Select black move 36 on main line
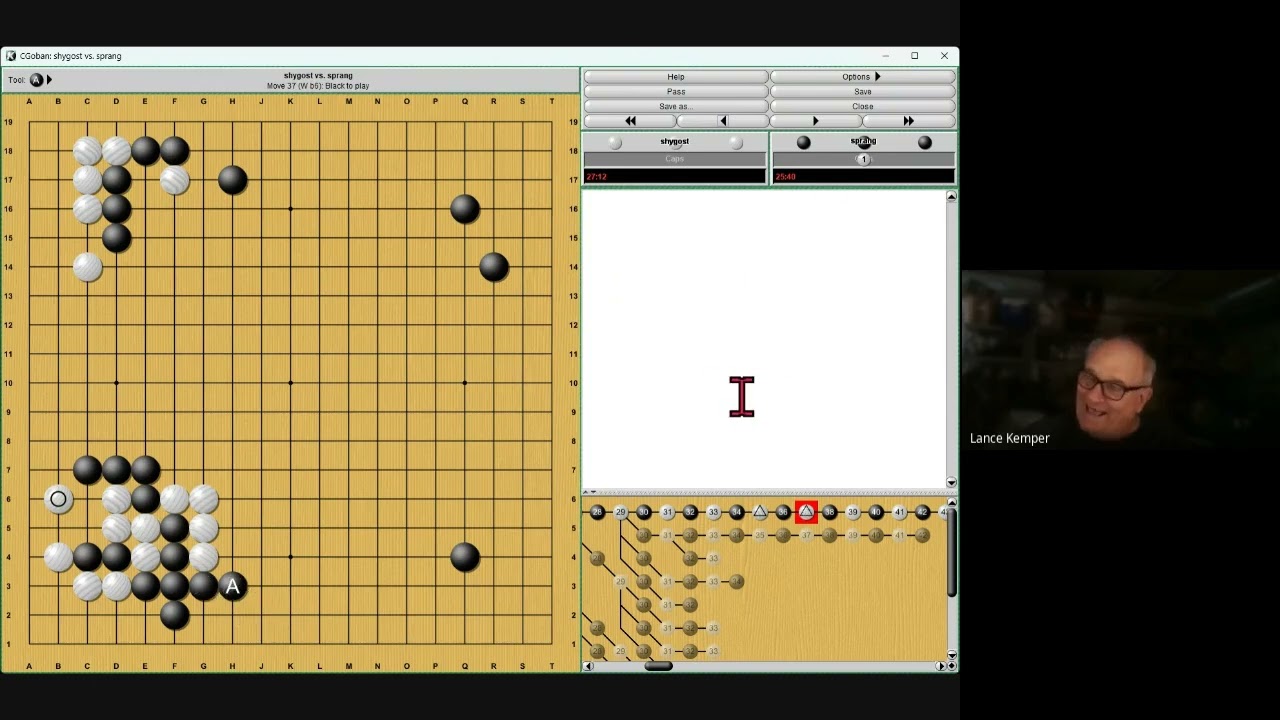Screen dimensions: 1280x720 [783, 512]
